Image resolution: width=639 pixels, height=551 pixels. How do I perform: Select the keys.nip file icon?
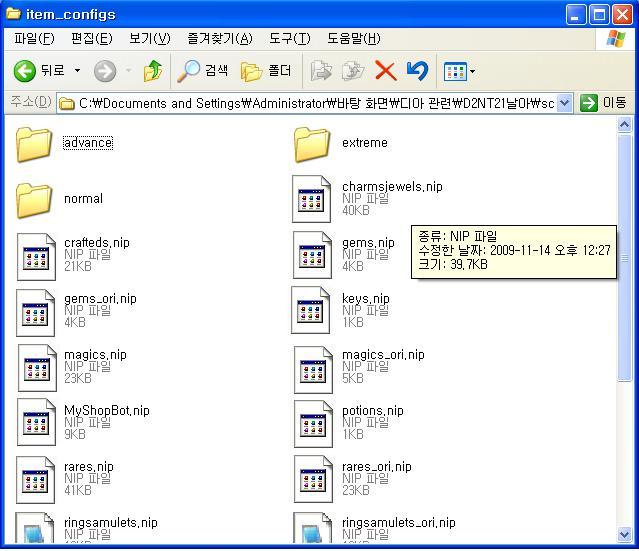311,310
